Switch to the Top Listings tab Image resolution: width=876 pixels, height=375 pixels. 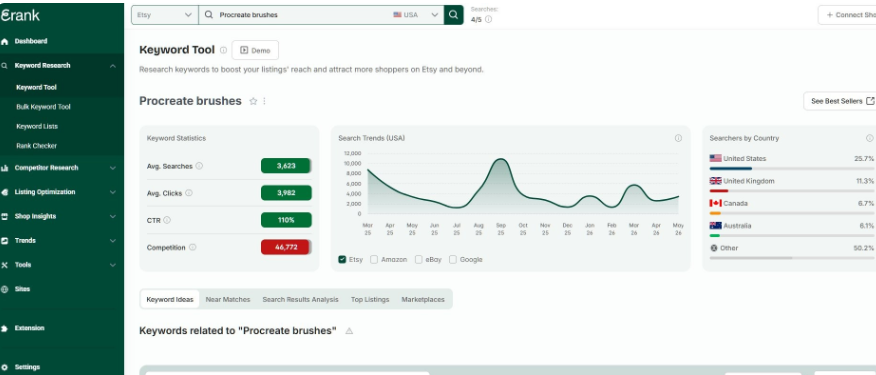coord(370,300)
